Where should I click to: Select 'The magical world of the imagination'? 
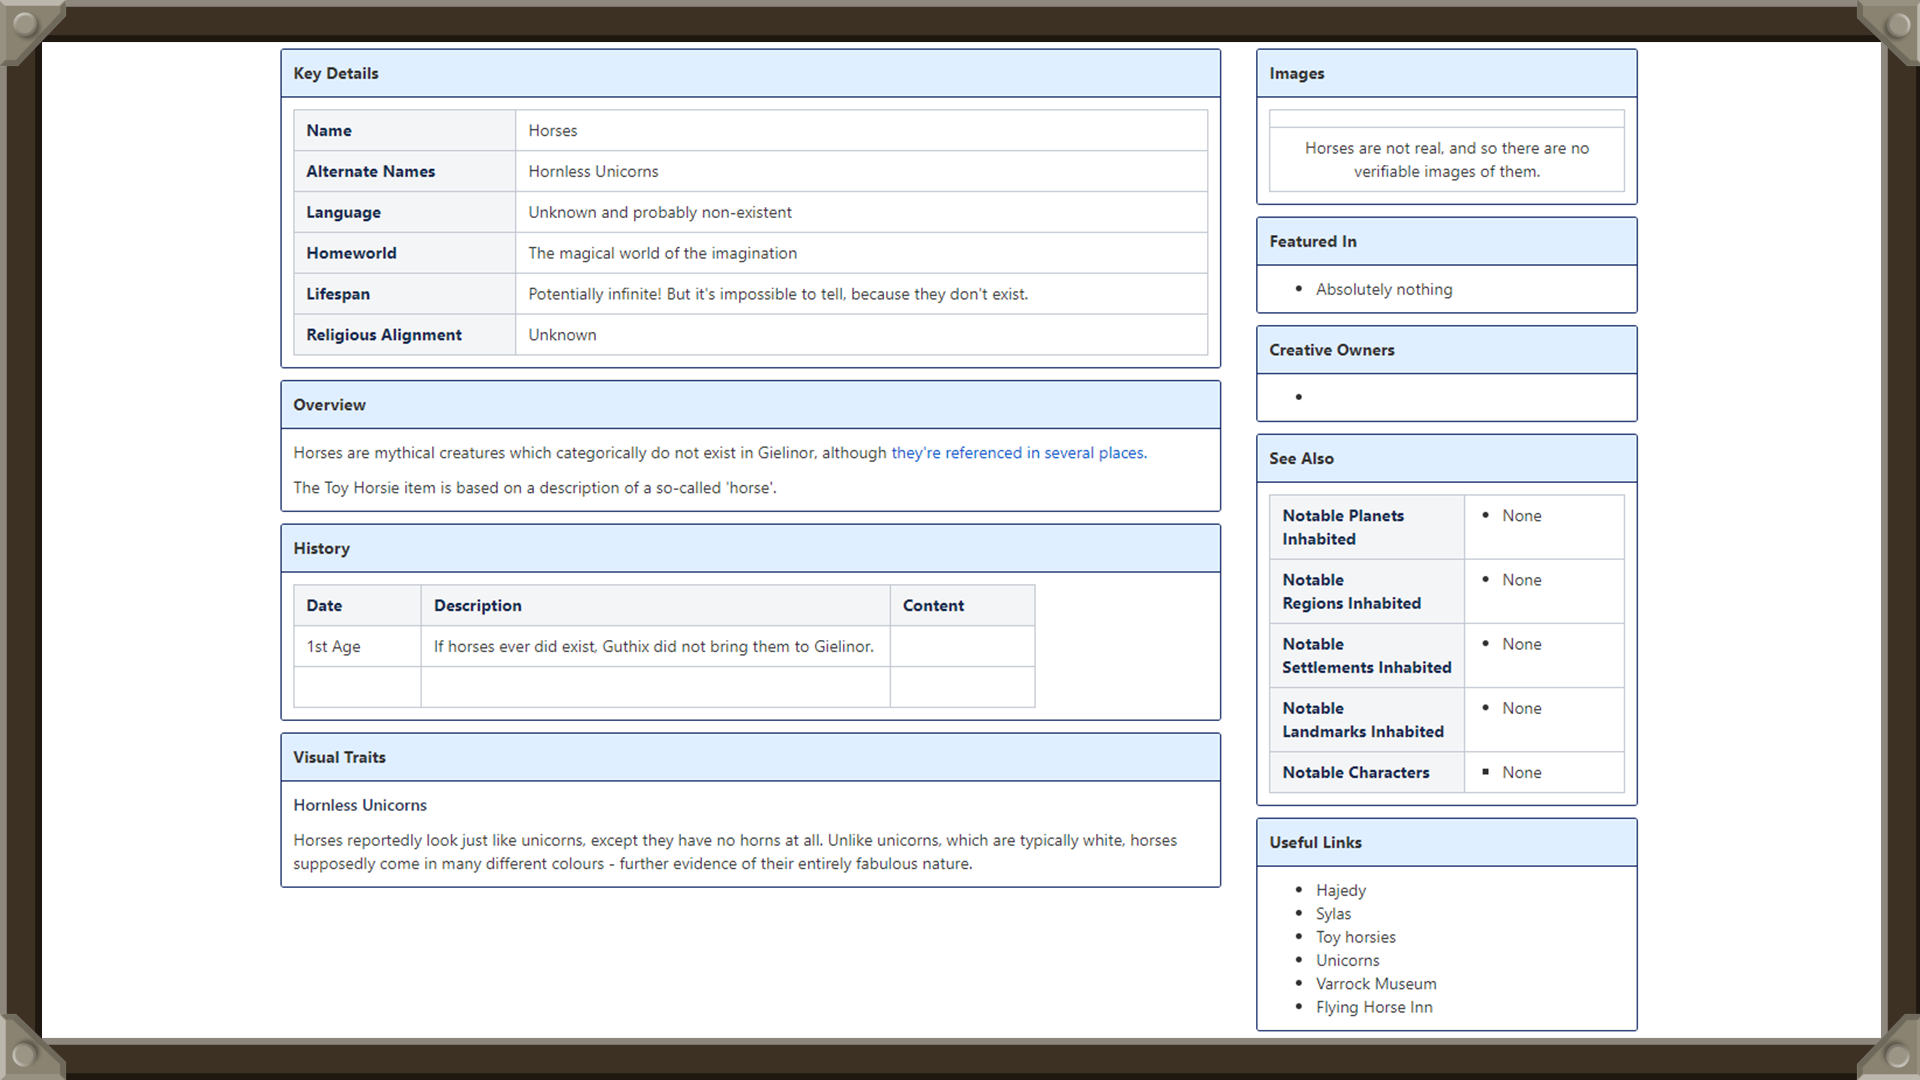[x=662, y=254]
